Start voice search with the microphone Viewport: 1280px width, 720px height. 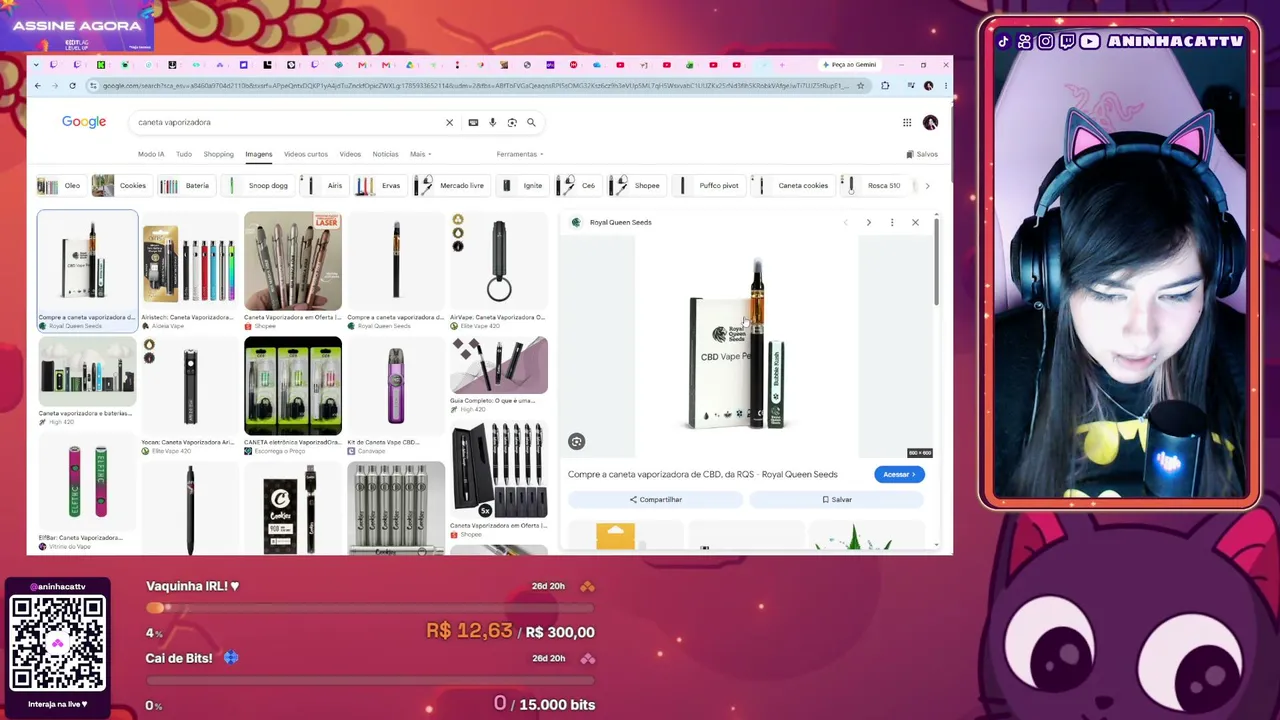(492, 122)
